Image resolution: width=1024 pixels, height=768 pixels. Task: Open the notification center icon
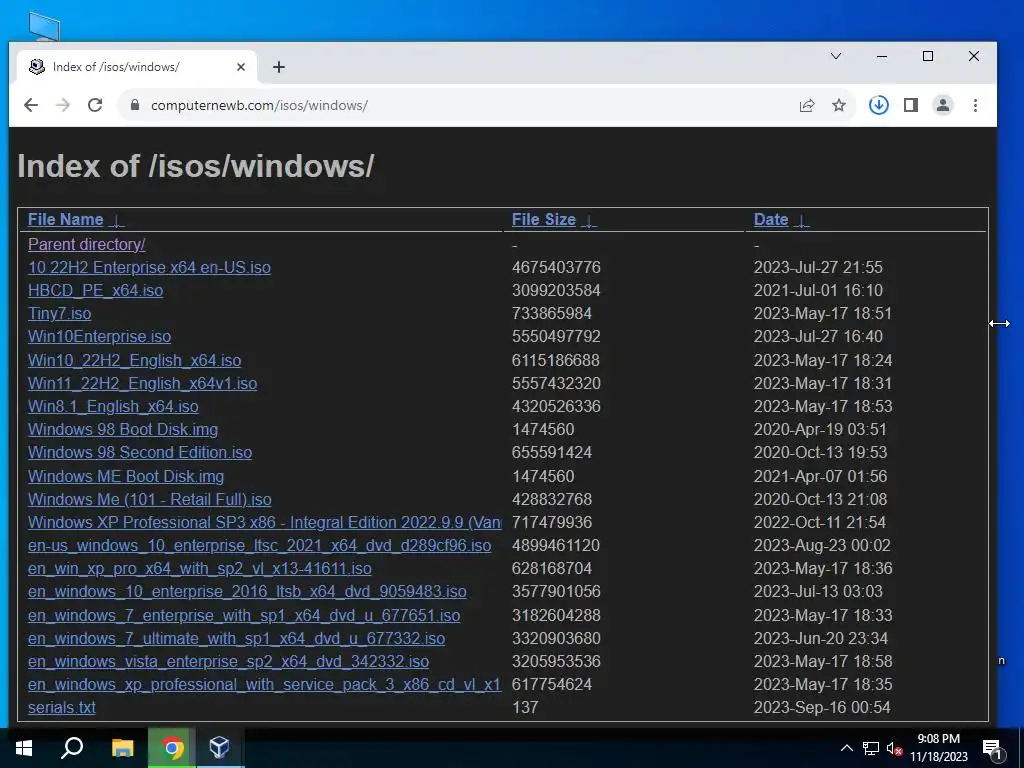pos(992,748)
